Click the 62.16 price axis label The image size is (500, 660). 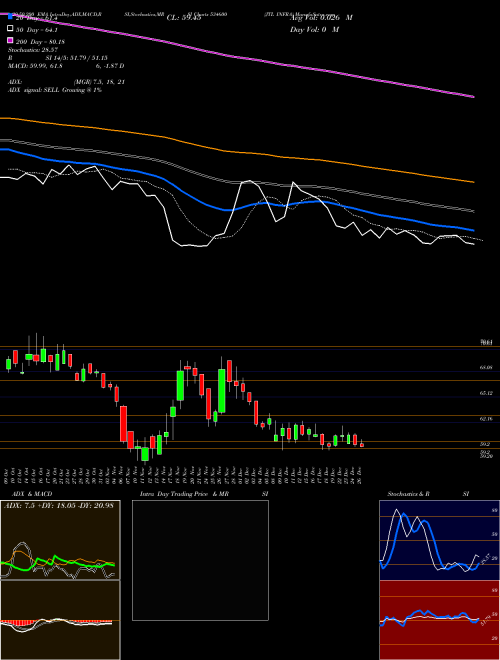[x=486, y=419]
